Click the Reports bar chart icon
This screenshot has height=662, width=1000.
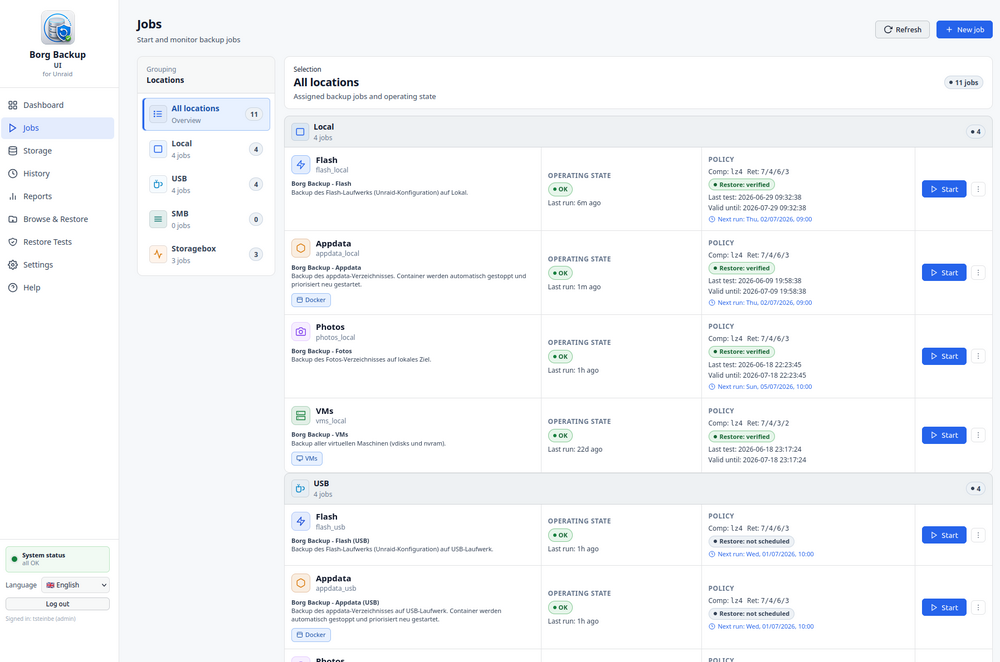pyautogui.click(x=13, y=196)
